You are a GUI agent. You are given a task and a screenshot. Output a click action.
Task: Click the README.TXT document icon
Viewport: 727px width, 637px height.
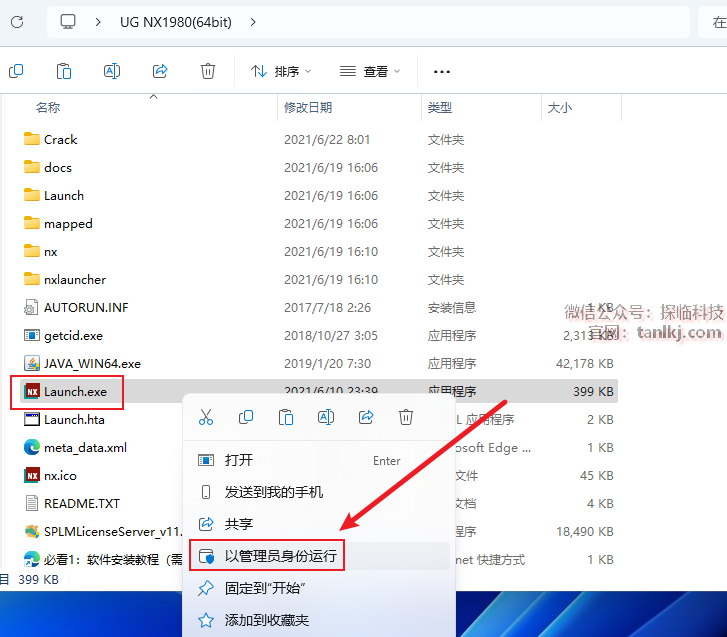click(x=32, y=503)
